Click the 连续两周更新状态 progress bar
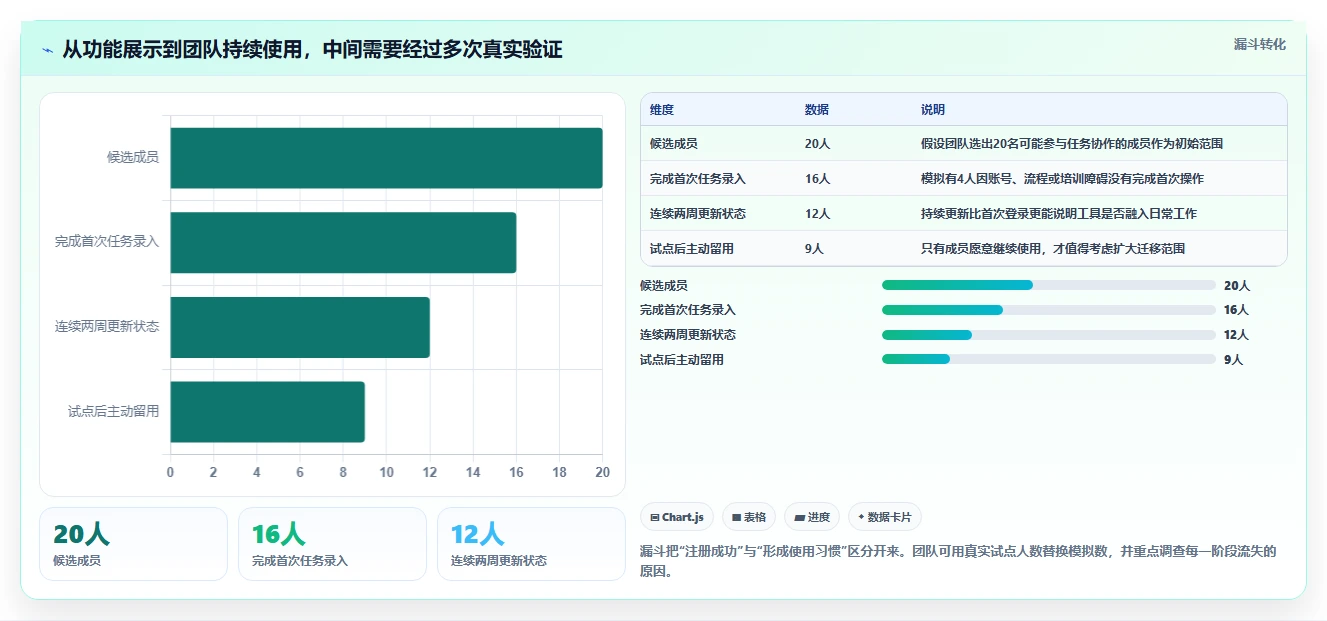Image resolution: width=1327 pixels, height=621 pixels. click(1048, 335)
